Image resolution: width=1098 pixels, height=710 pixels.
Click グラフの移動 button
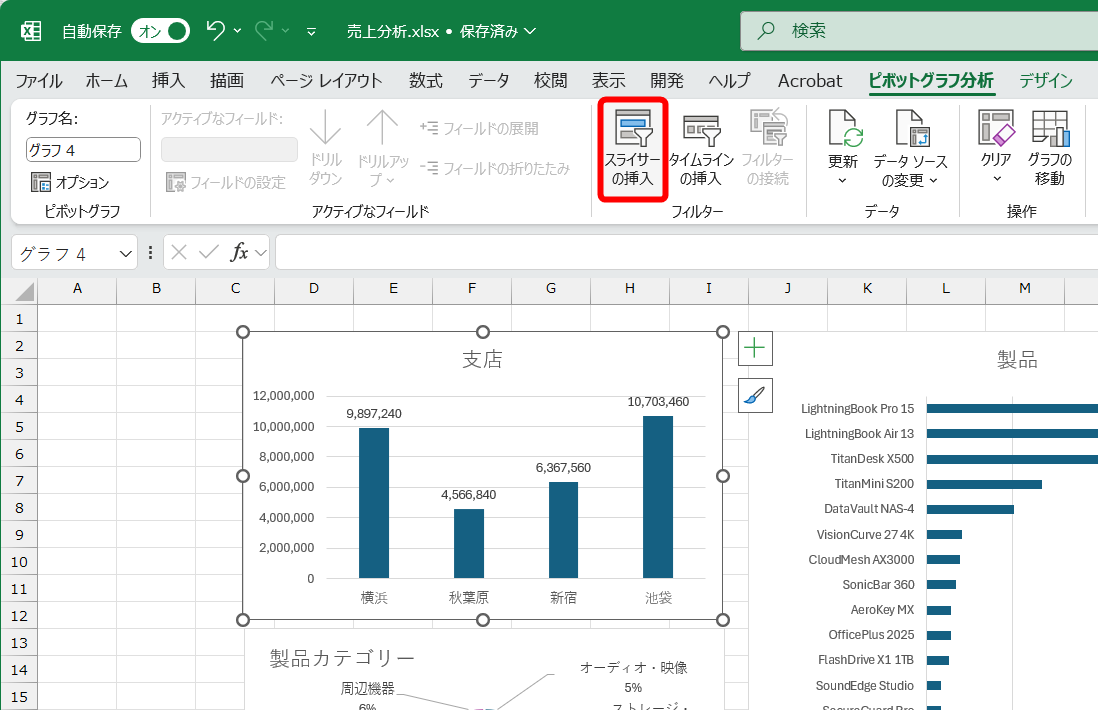(x=1050, y=148)
